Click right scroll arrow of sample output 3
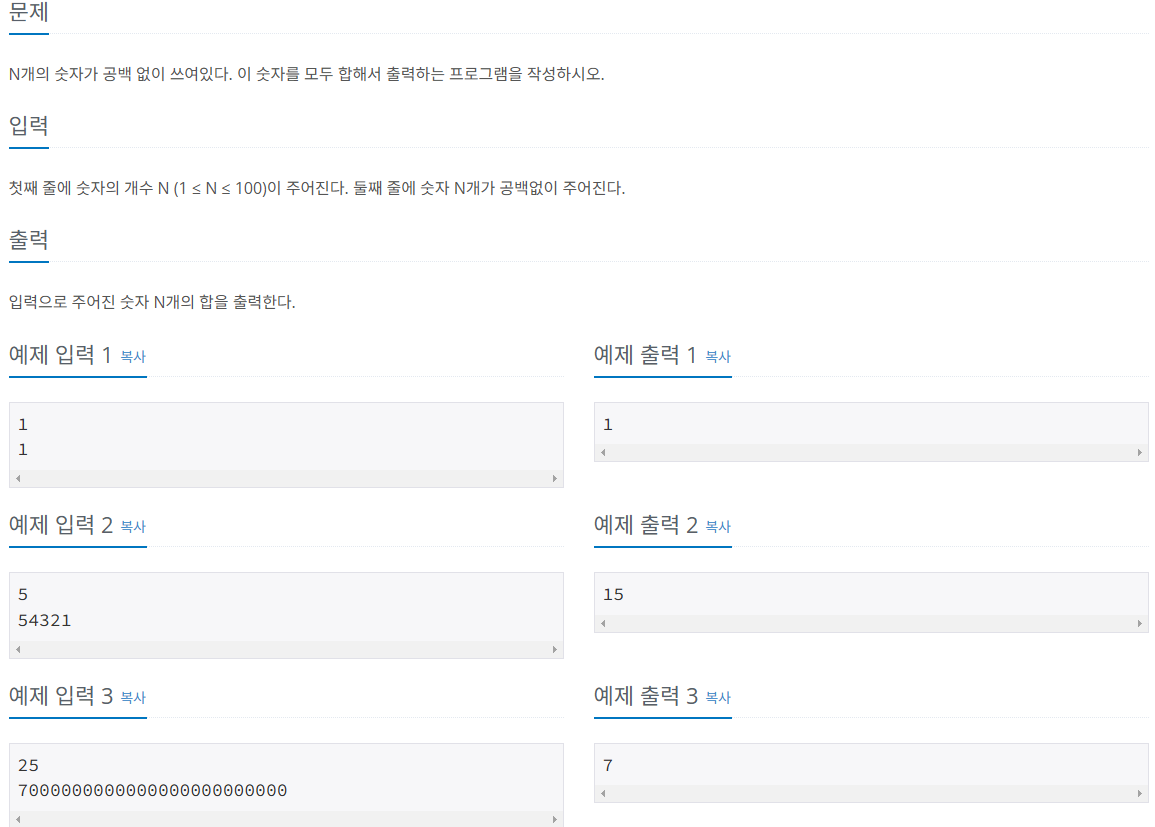This screenshot has width=1155, height=827. pos(1140,794)
